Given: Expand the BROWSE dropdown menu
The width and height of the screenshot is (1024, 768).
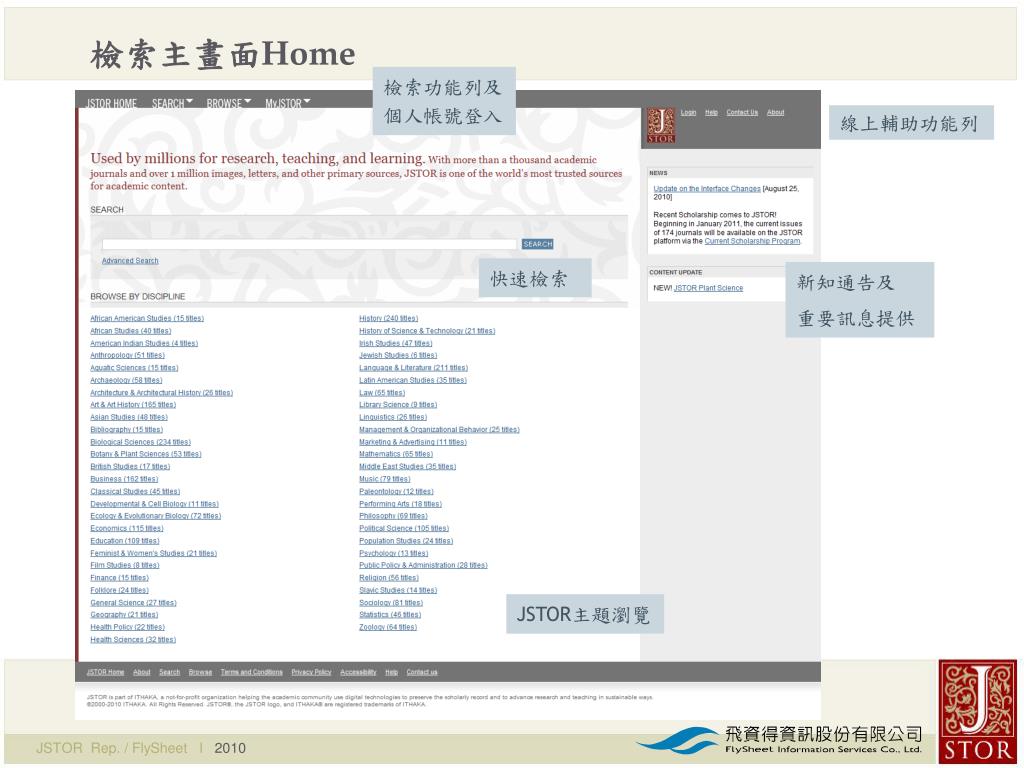Looking at the screenshot, I should (229, 103).
